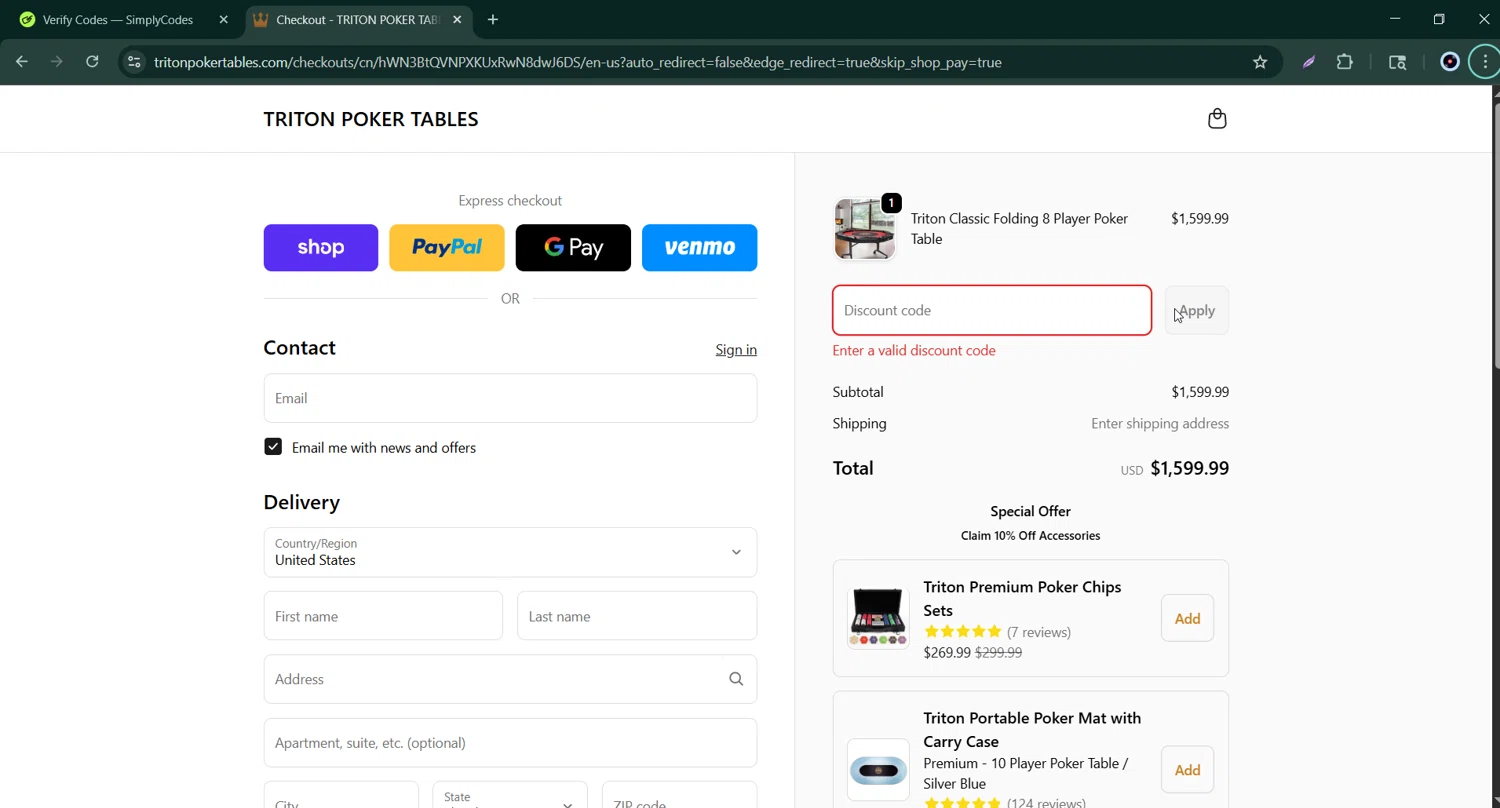Click the browser forward arrow
The width and height of the screenshot is (1500, 808).
(x=57, y=62)
